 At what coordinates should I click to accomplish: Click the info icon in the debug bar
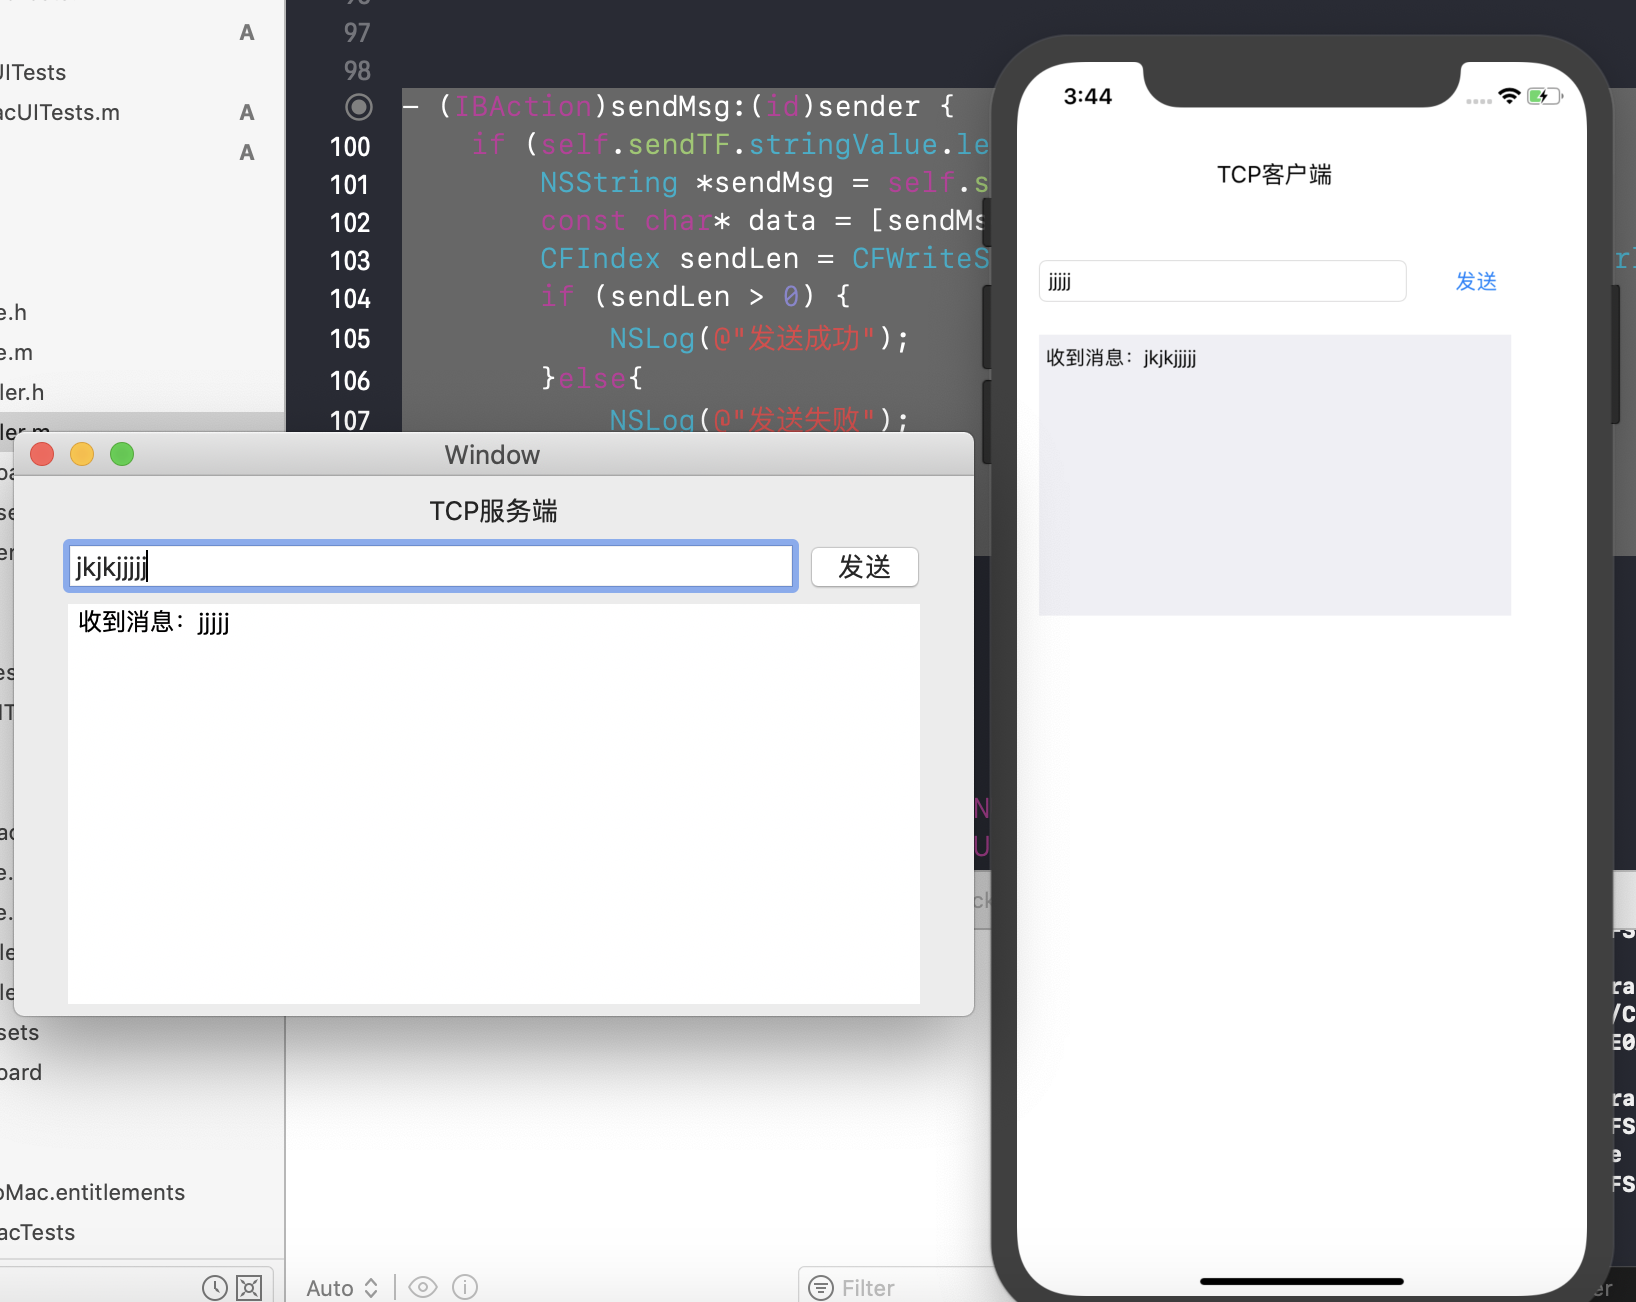pyautogui.click(x=465, y=1287)
